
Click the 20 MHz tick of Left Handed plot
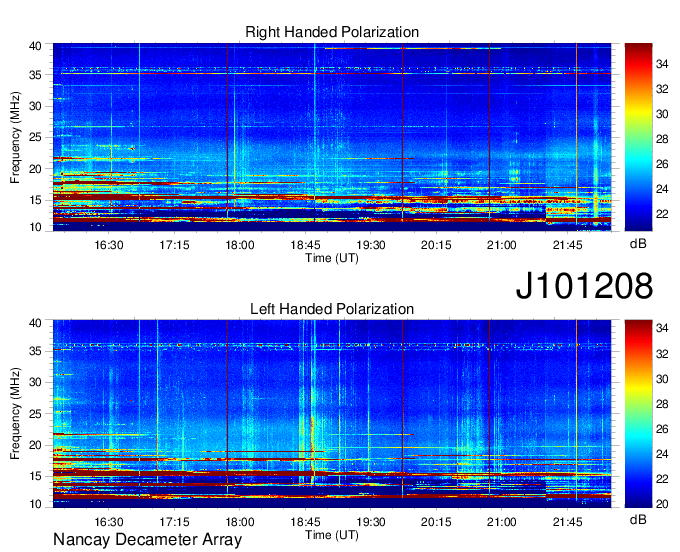click(36, 445)
